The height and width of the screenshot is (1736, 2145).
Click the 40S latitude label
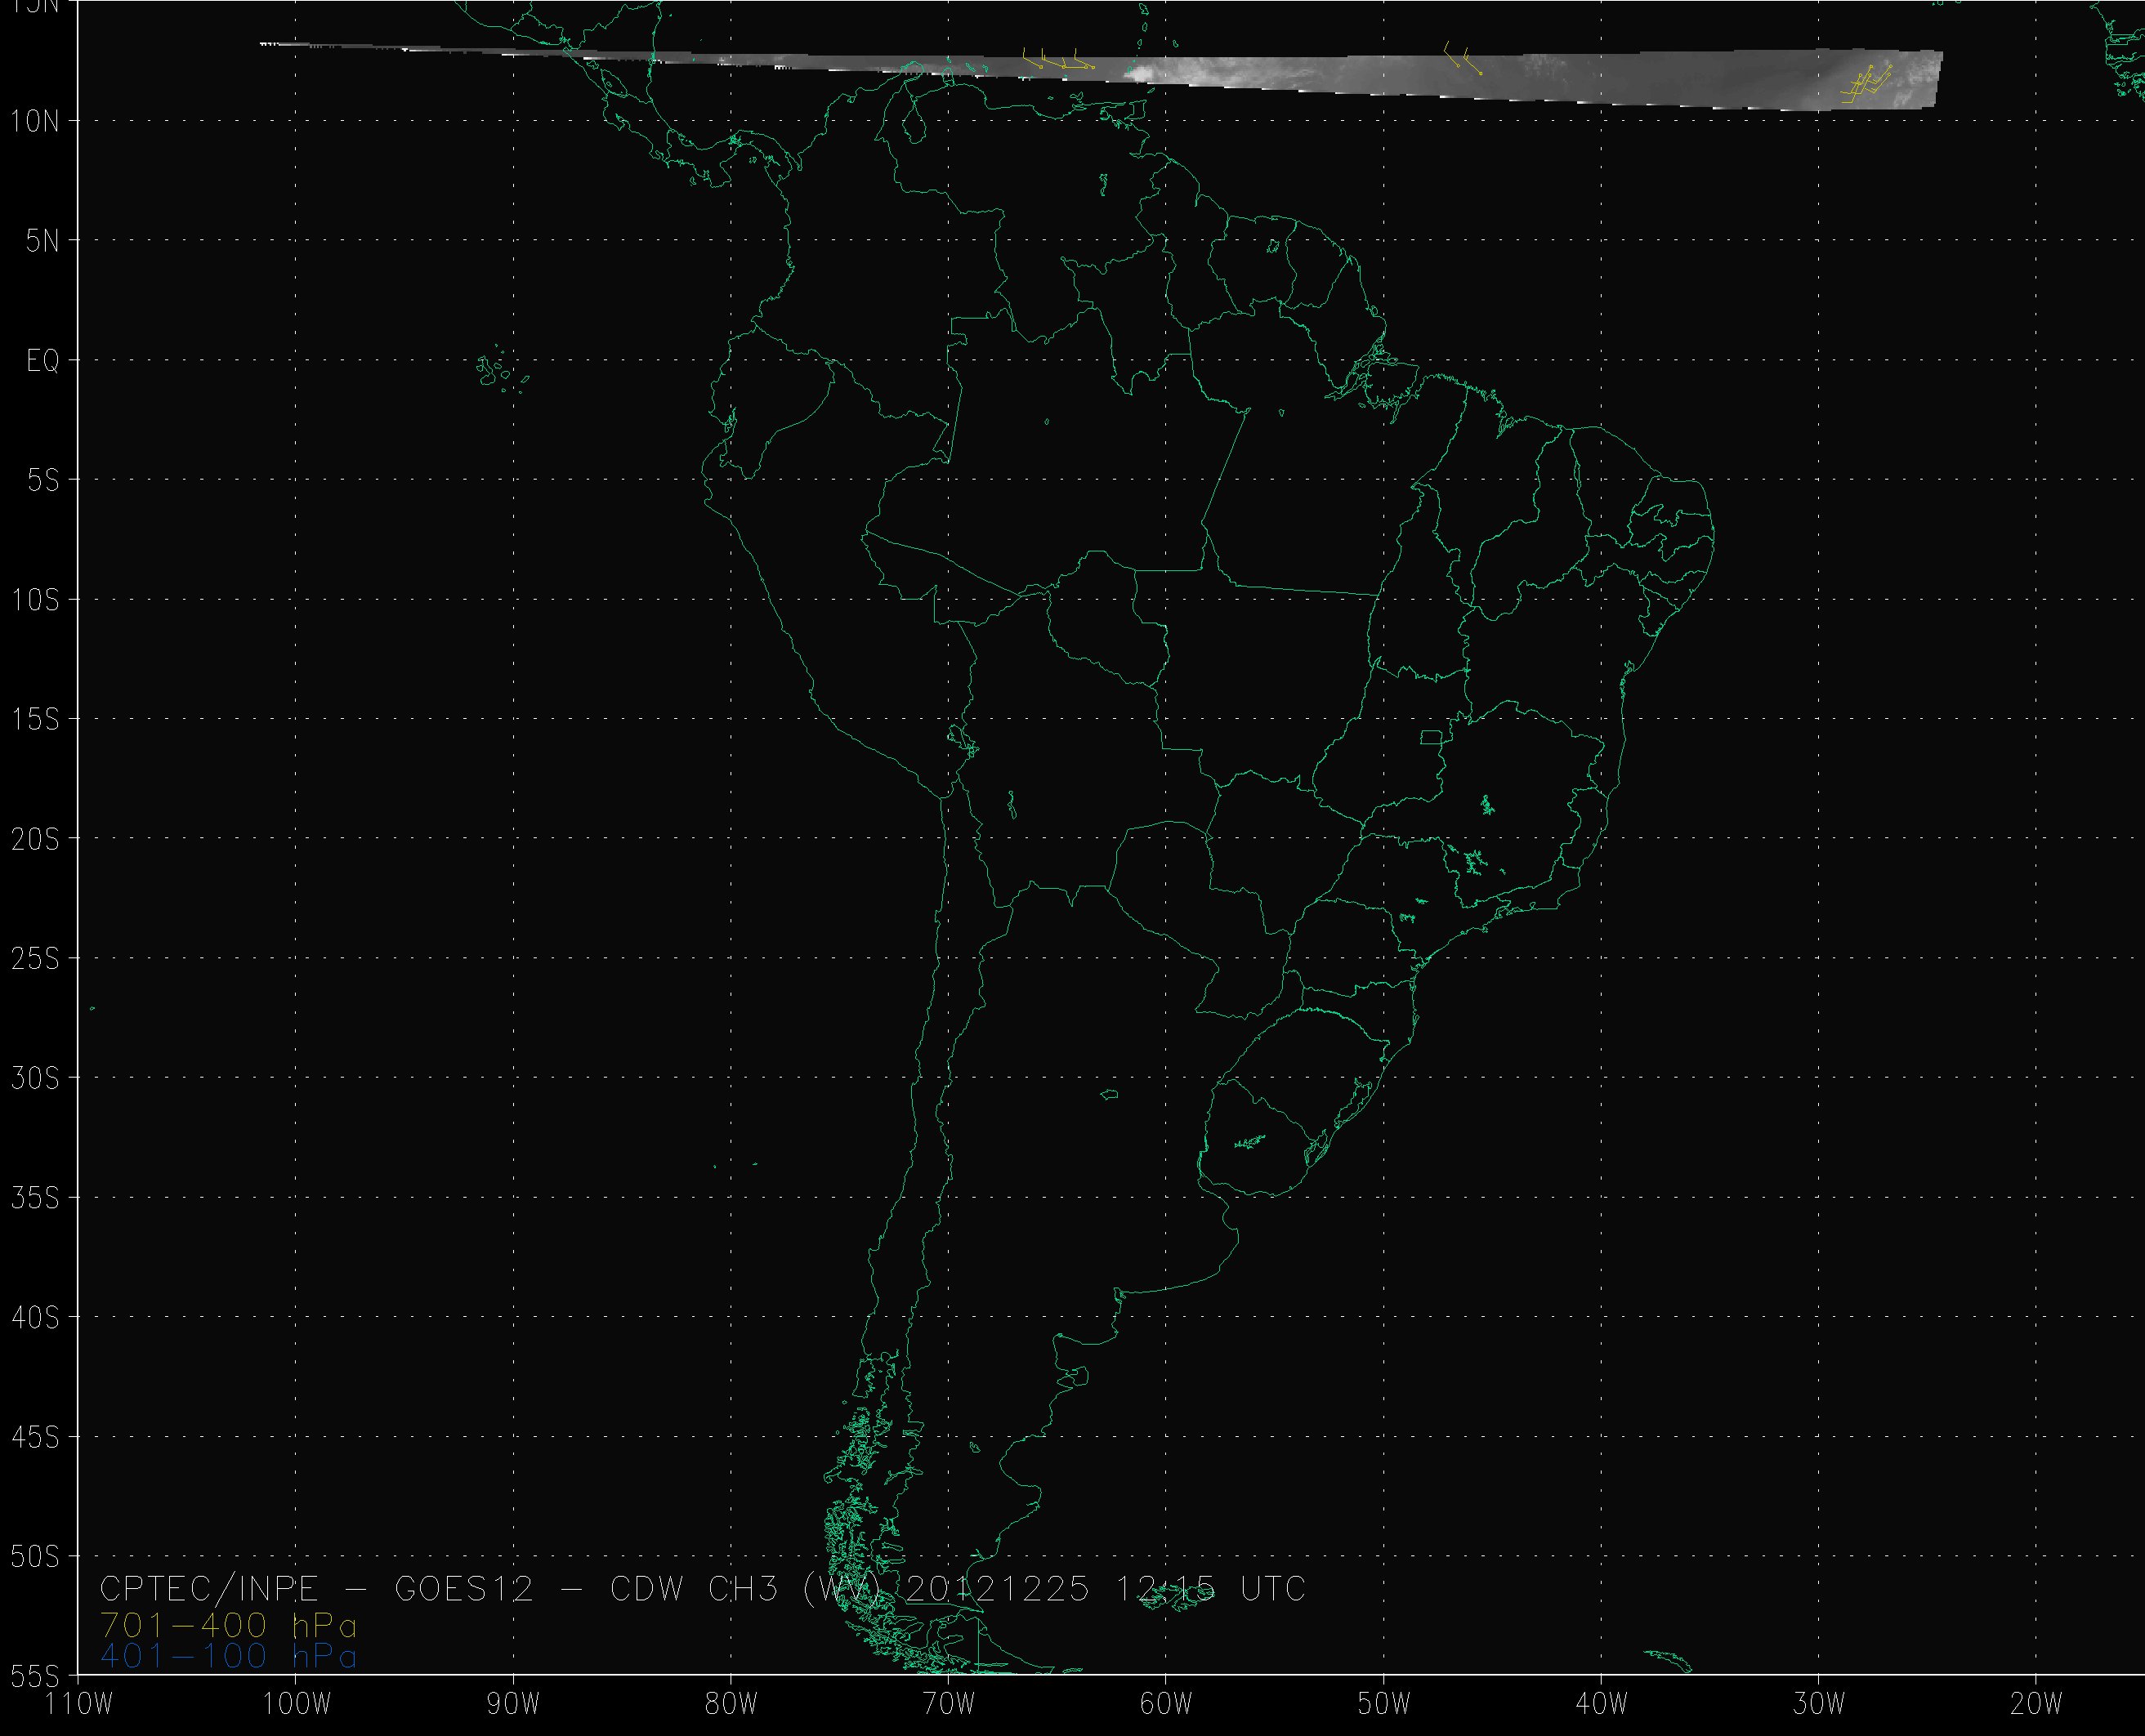point(35,1318)
